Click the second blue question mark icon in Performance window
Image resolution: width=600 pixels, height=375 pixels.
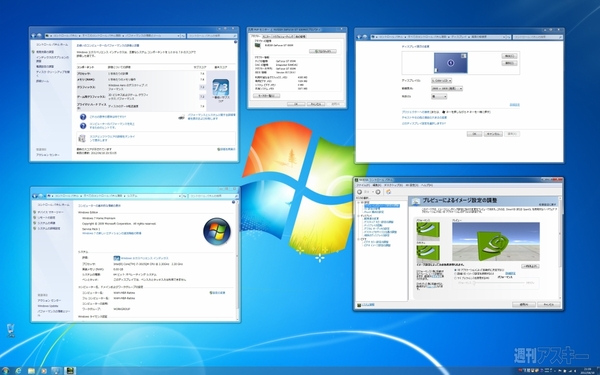coord(83,126)
